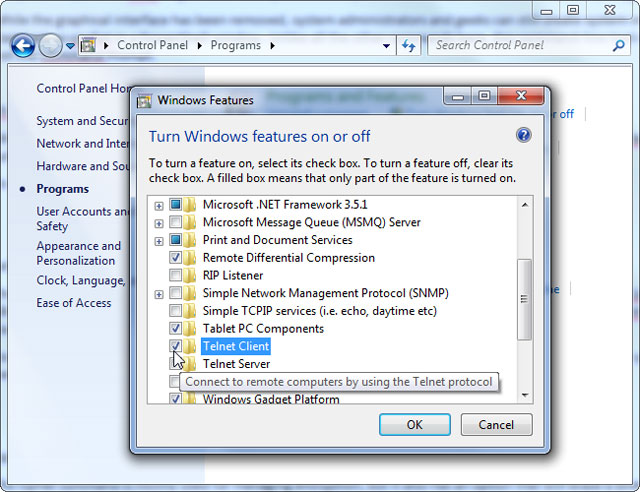
Task: Click folder icon of RIP Listener
Action: click(189, 275)
